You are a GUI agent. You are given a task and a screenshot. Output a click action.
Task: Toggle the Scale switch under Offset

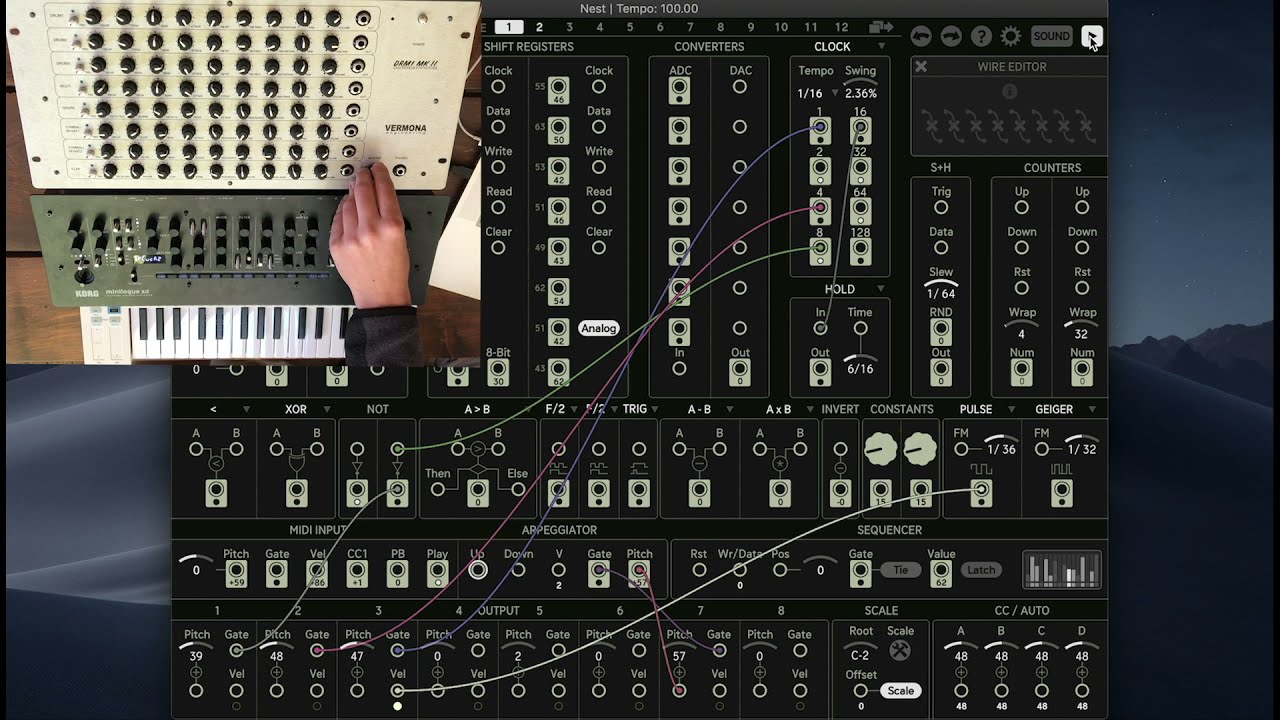(901, 690)
